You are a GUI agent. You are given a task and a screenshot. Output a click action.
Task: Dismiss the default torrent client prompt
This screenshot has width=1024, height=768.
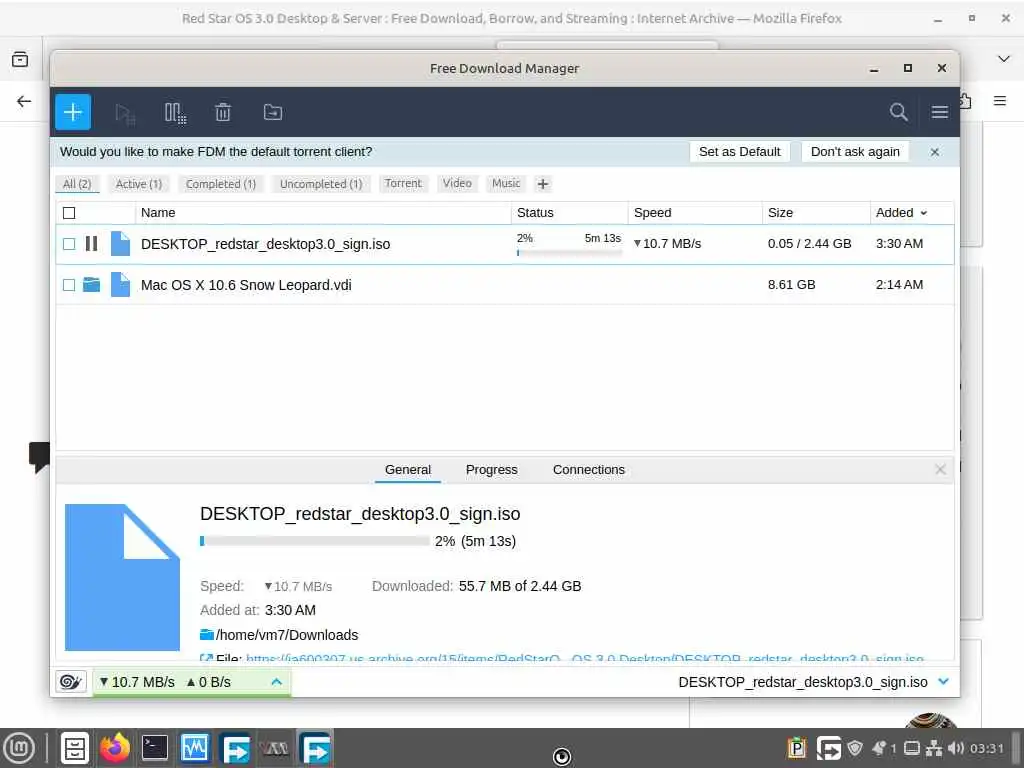(935, 152)
